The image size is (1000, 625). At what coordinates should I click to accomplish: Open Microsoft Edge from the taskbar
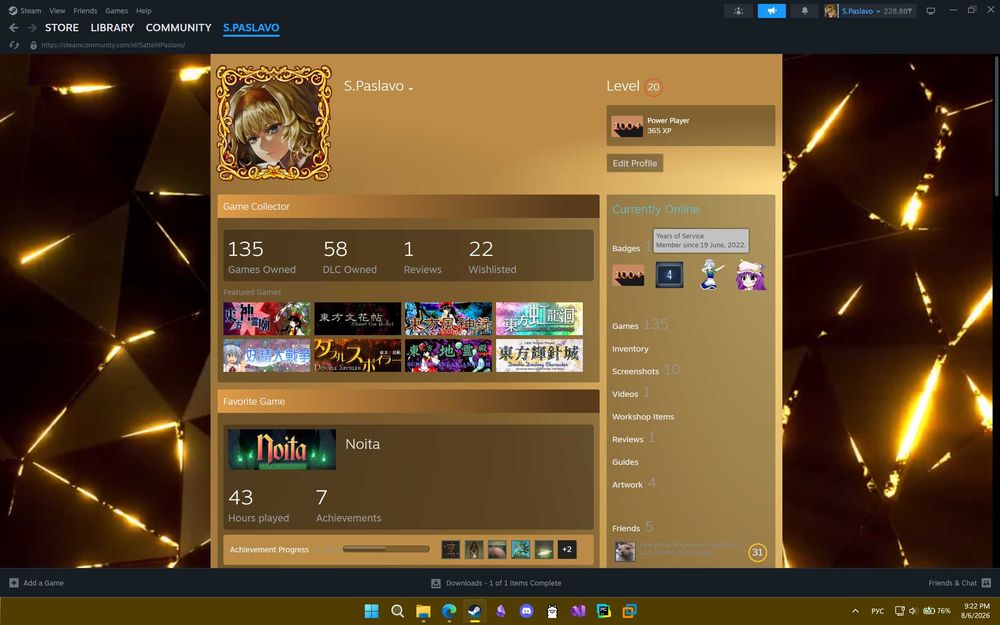[449, 611]
